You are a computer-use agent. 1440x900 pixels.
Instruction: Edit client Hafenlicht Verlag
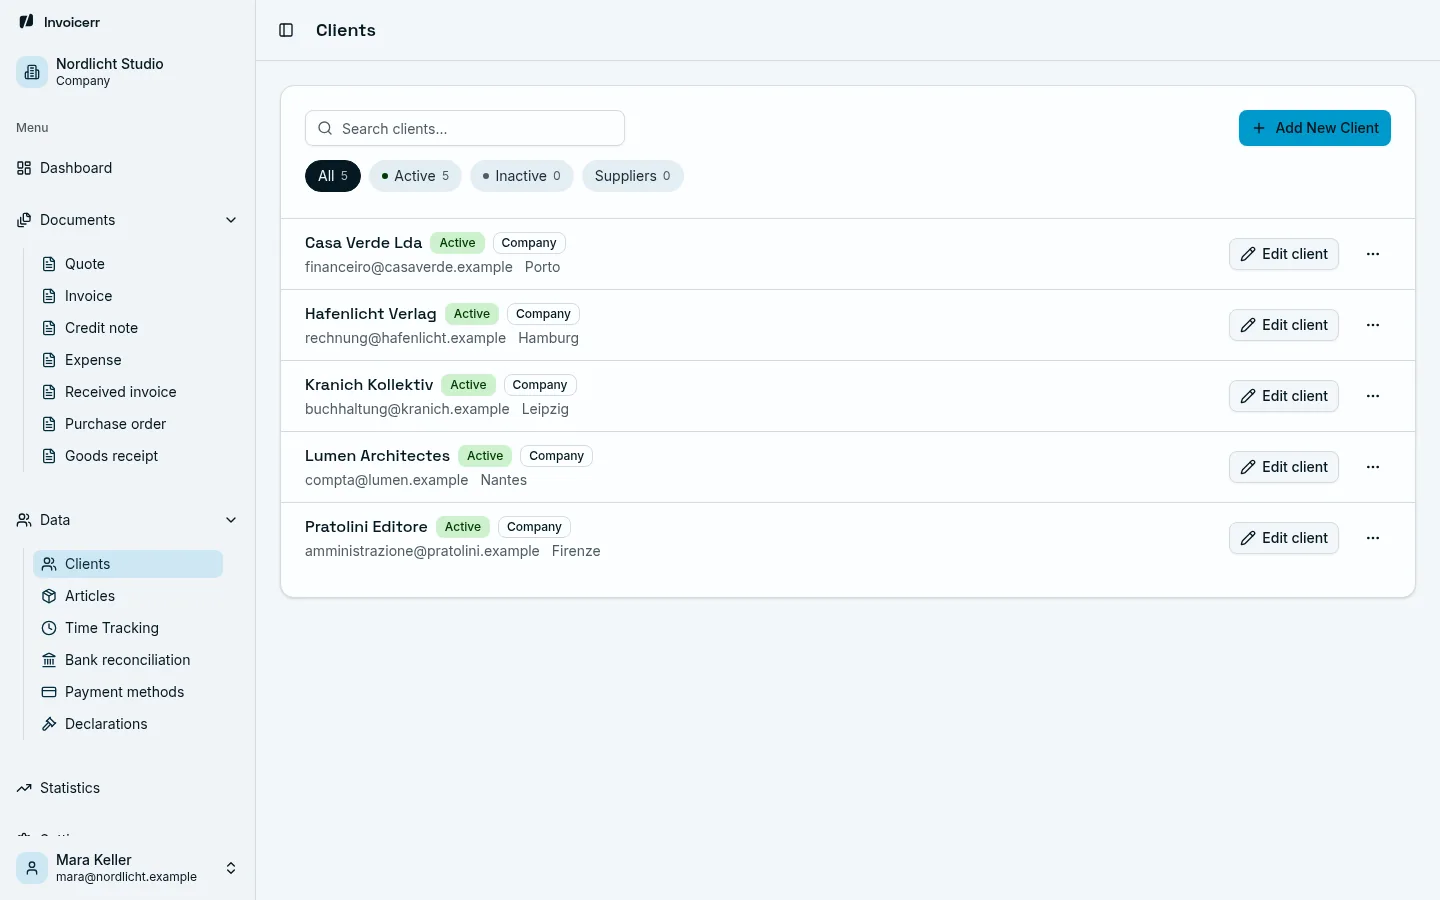pyautogui.click(x=1284, y=325)
